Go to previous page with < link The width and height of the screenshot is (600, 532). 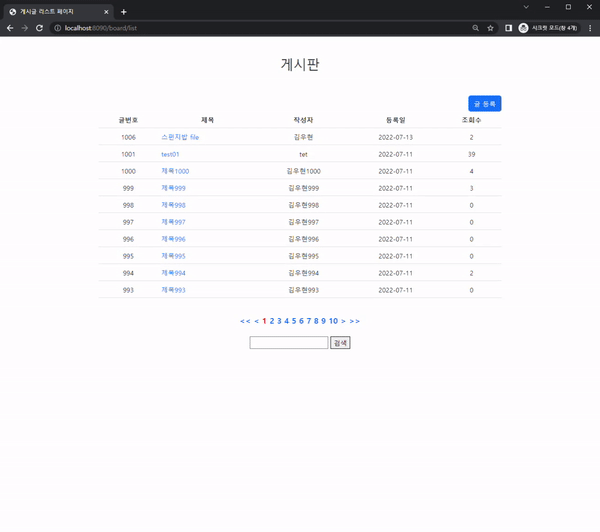[256, 321]
